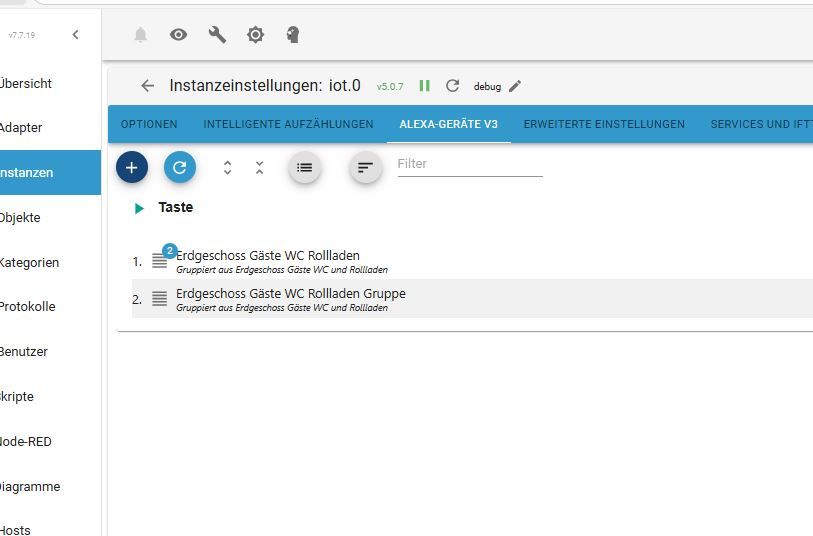Screen dimensions: 813x536
Task: Toggle the eye visibility icon in top bar
Action: (x=178, y=35)
